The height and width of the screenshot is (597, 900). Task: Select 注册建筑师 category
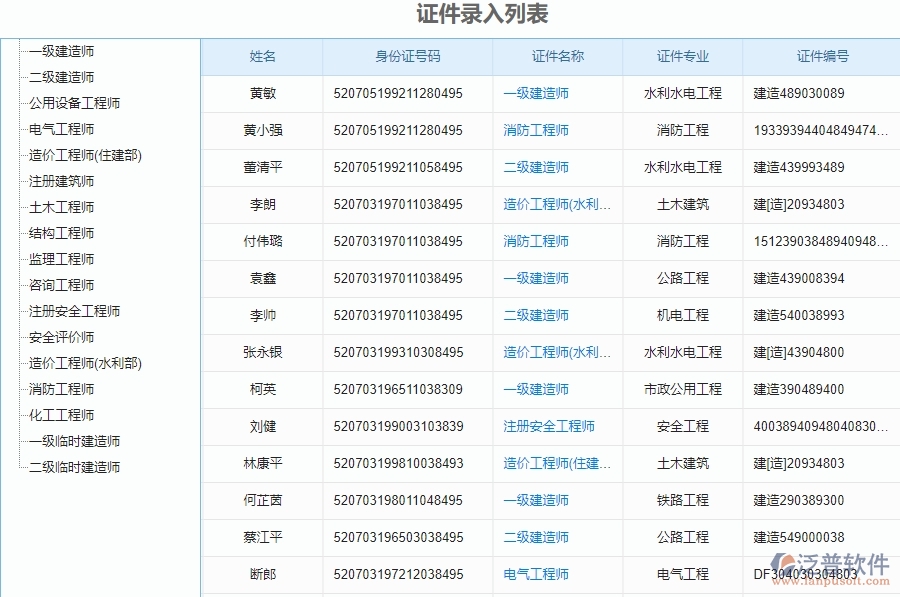[58, 181]
